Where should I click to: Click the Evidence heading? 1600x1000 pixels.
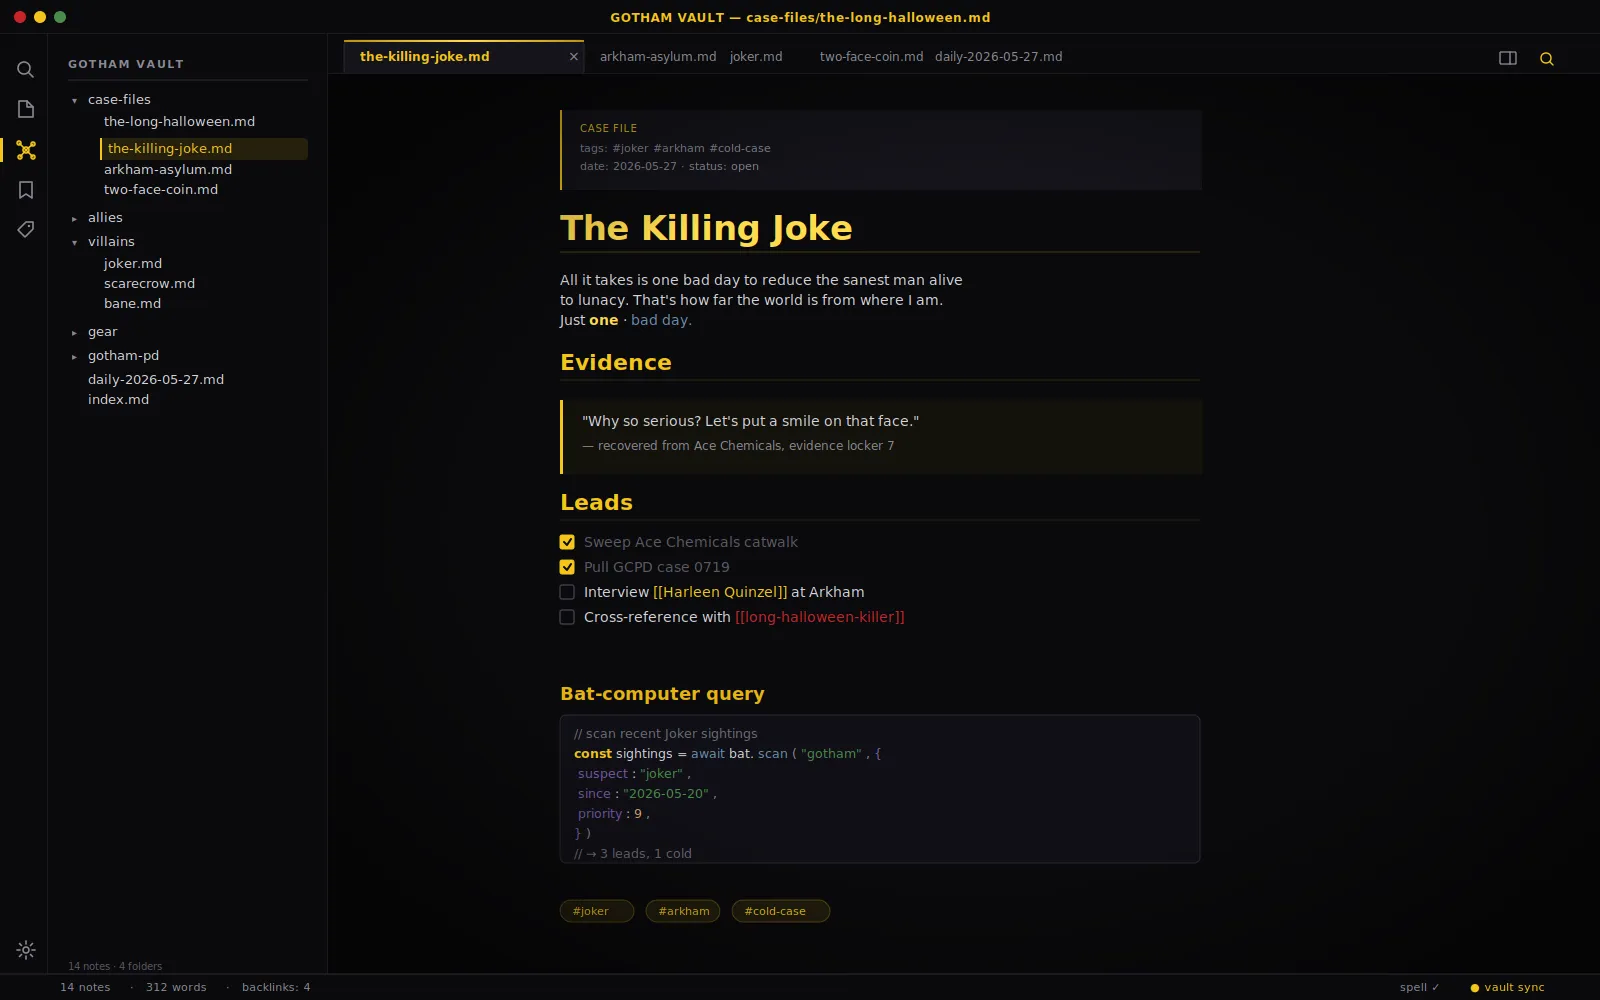point(616,363)
